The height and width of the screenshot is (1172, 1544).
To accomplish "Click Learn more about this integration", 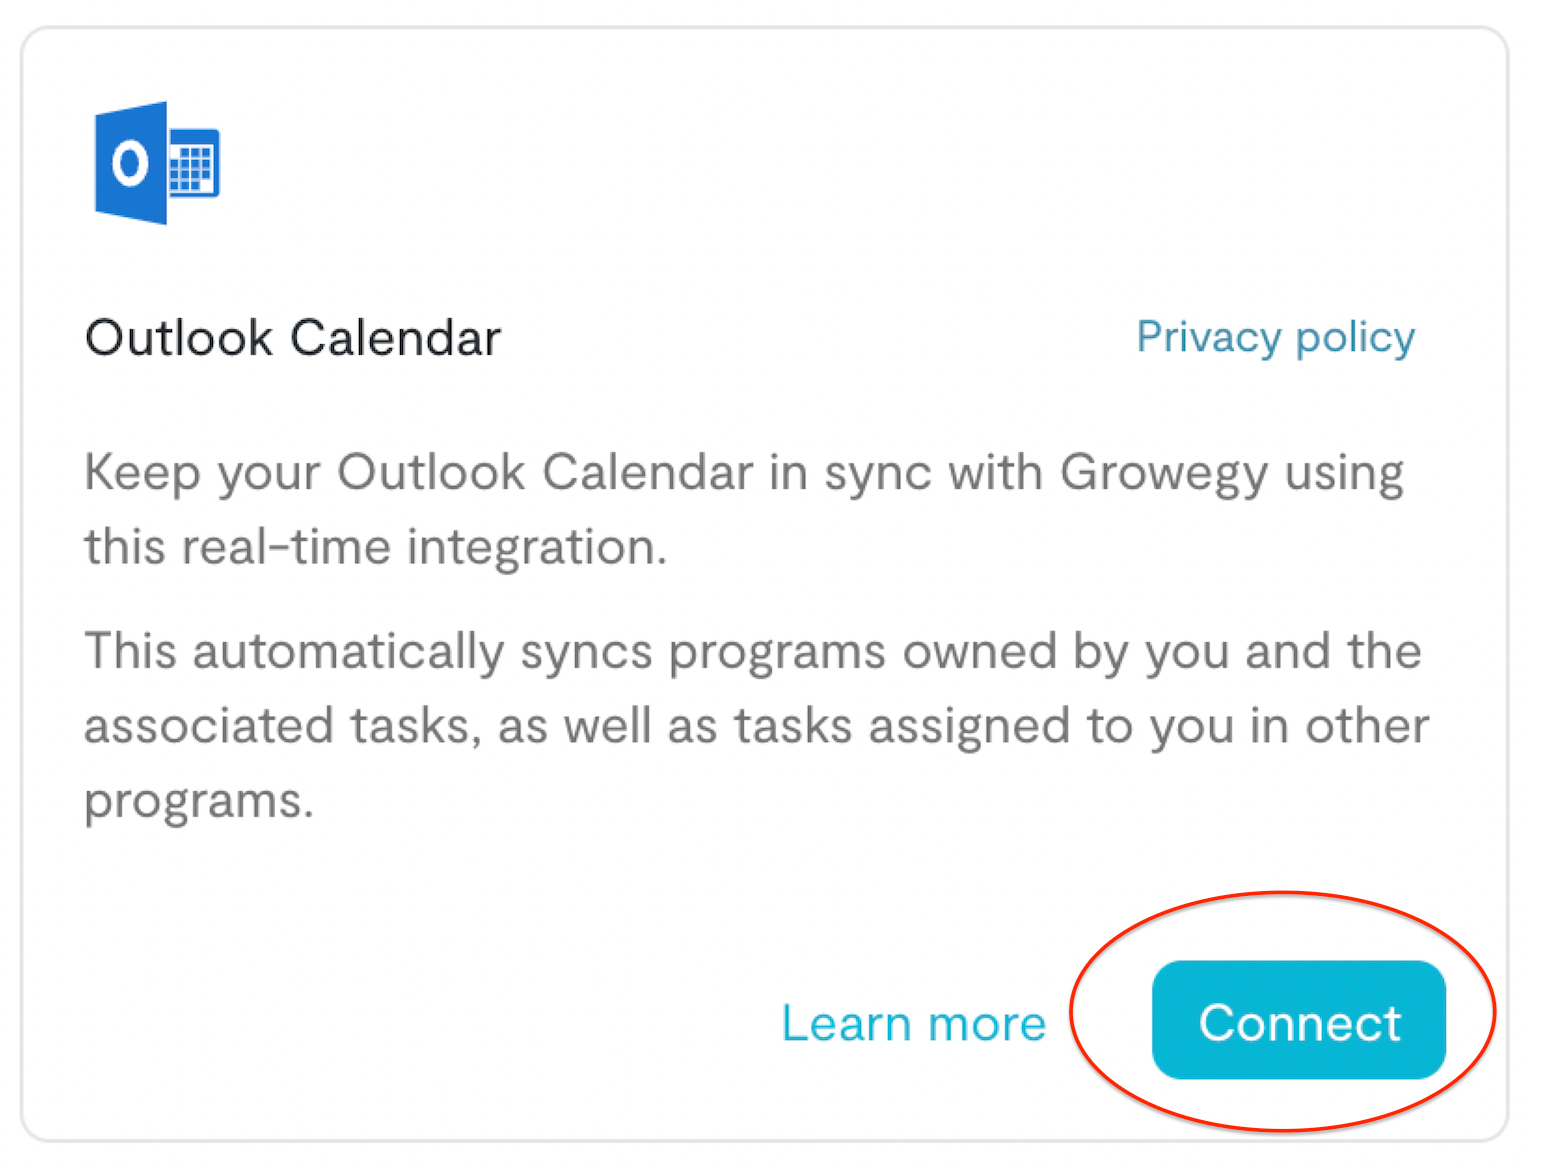I will pos(913,1021).
